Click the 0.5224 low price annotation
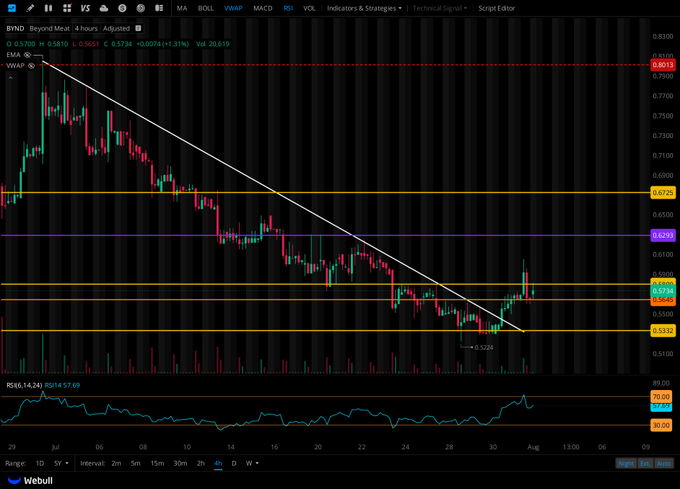 pos(484,348)
